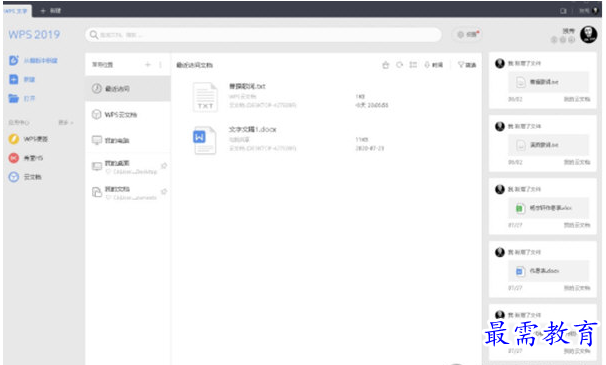The width and height of the screenshot is (606, 365).
Task: Click the clock icon for recent access
Action: [x=97, y=89]
